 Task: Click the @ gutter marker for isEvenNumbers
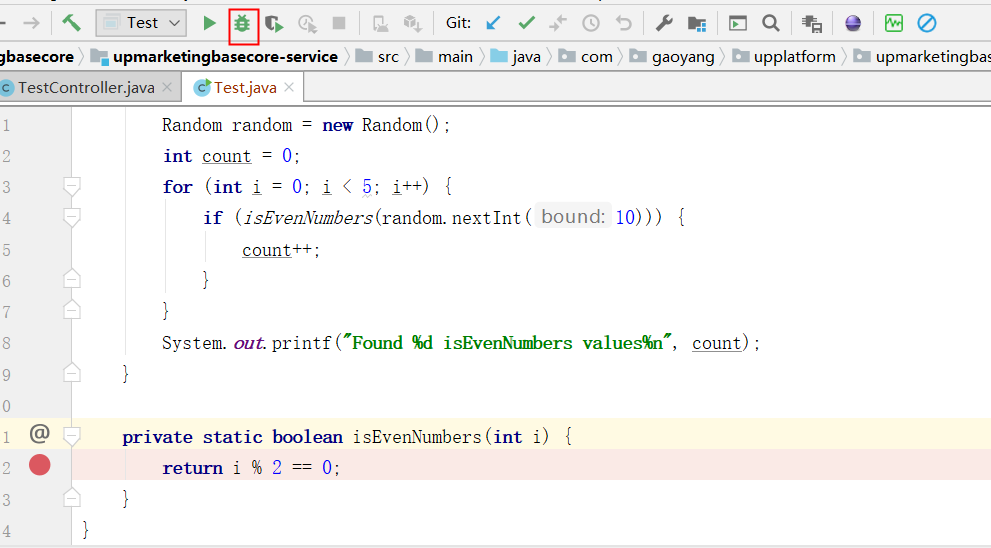39,434
